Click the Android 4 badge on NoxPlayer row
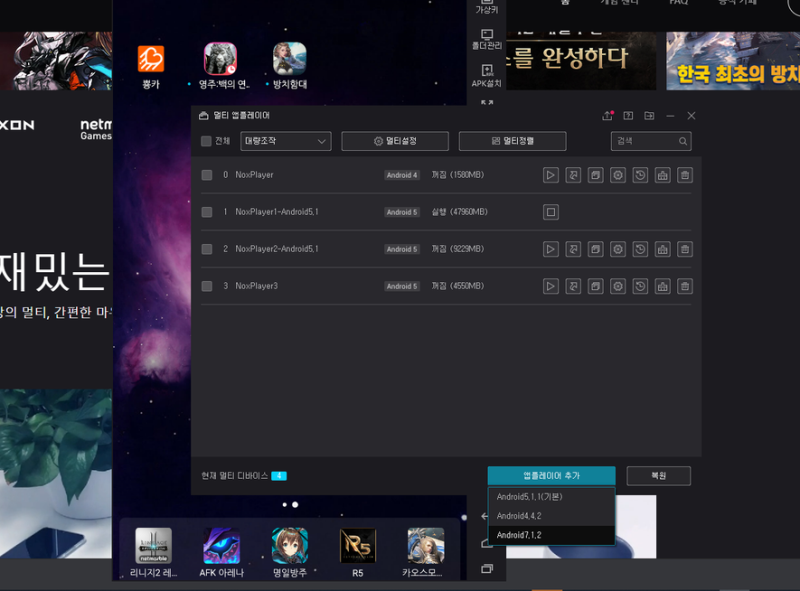The width and height of the screenshot is (800, 591). point(402,175)
